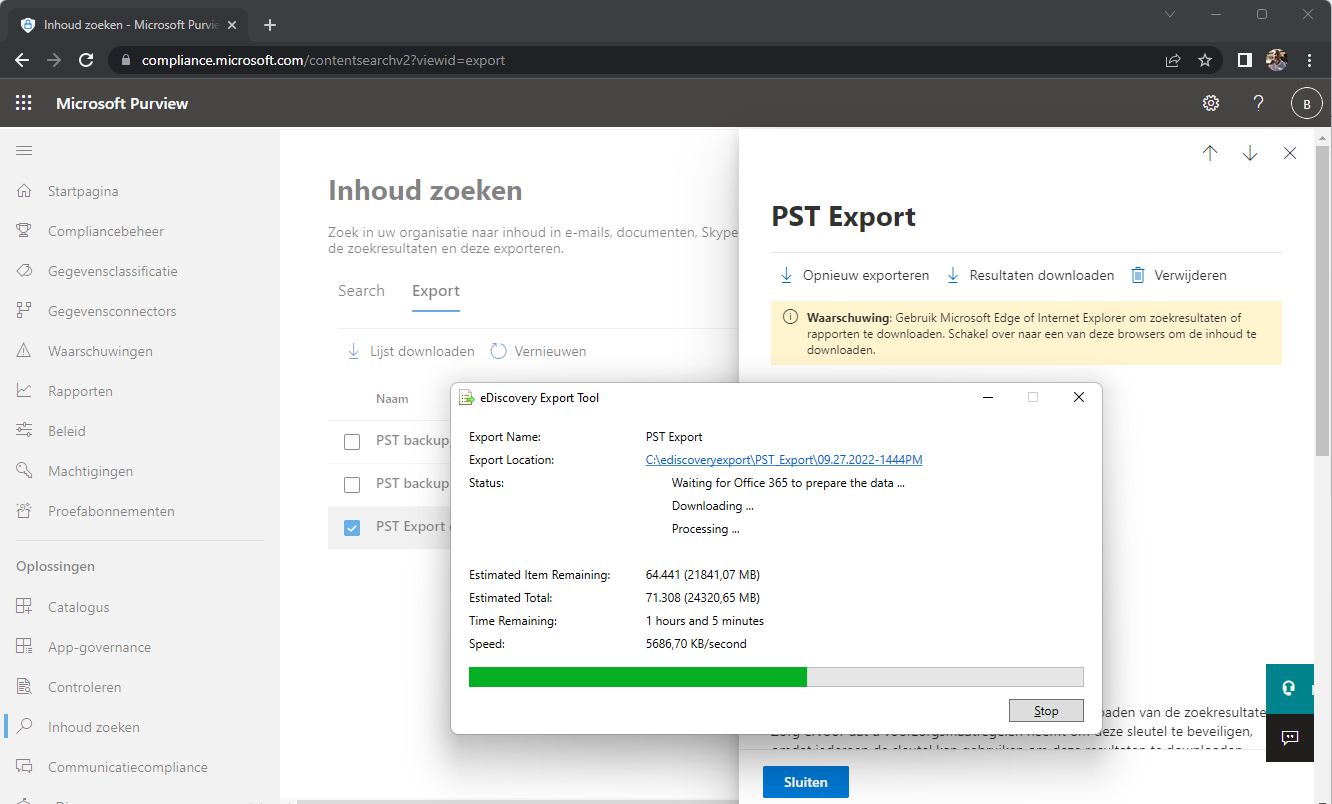This screenshot has height=804, width=1332.
Task: Switch to the Search tab
Action: (361, 290)
